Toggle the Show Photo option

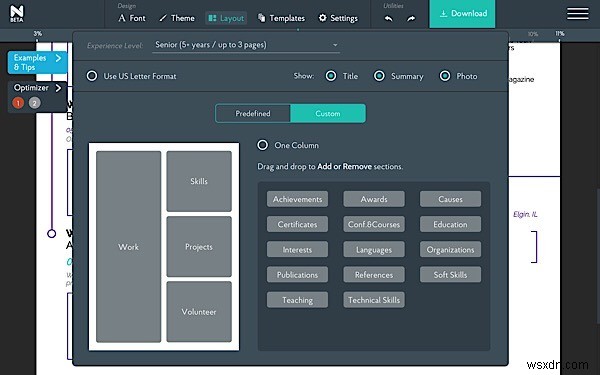(445, 76)
